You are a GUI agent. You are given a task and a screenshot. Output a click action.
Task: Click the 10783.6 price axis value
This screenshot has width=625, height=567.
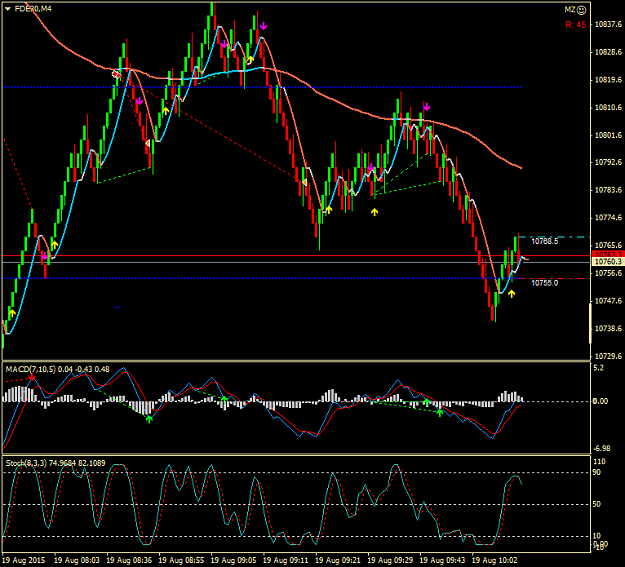click(x=608, y=190)
